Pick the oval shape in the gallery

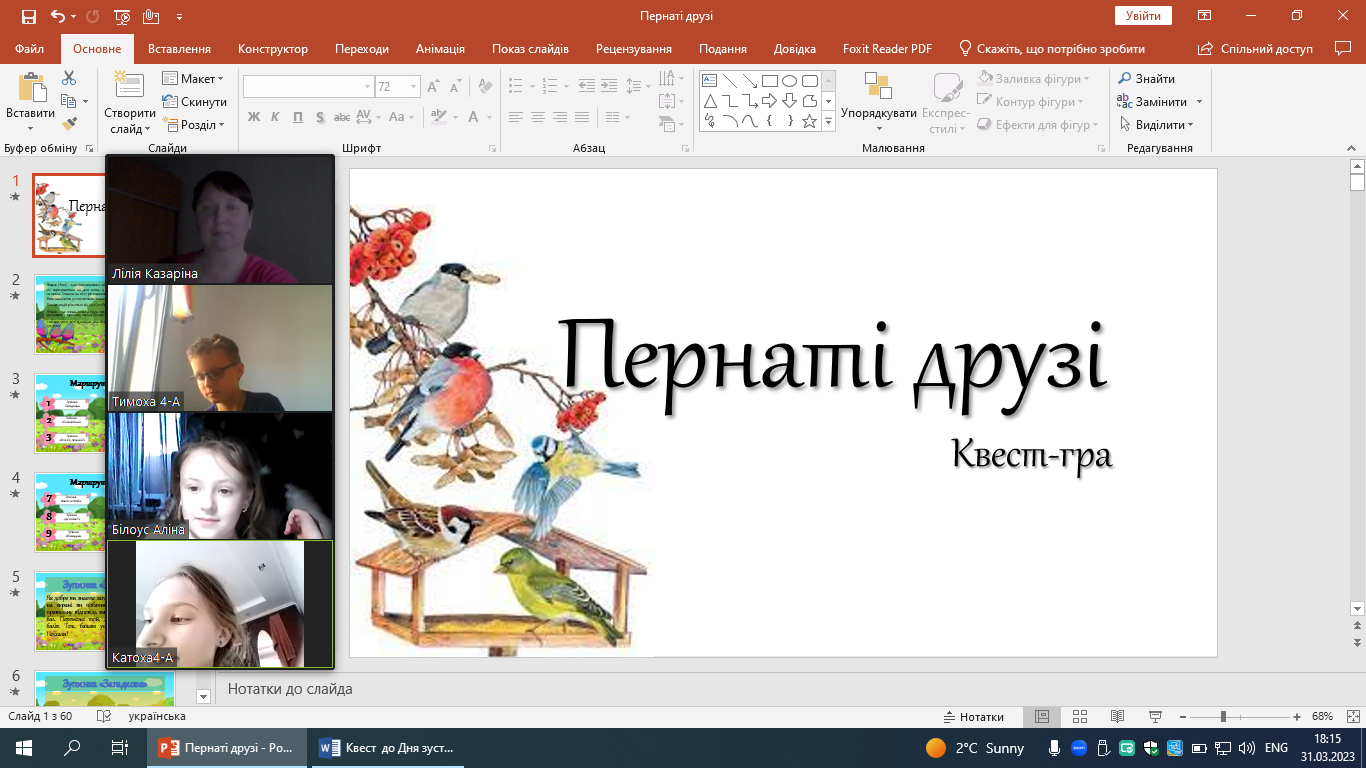[x=789, y=81]
